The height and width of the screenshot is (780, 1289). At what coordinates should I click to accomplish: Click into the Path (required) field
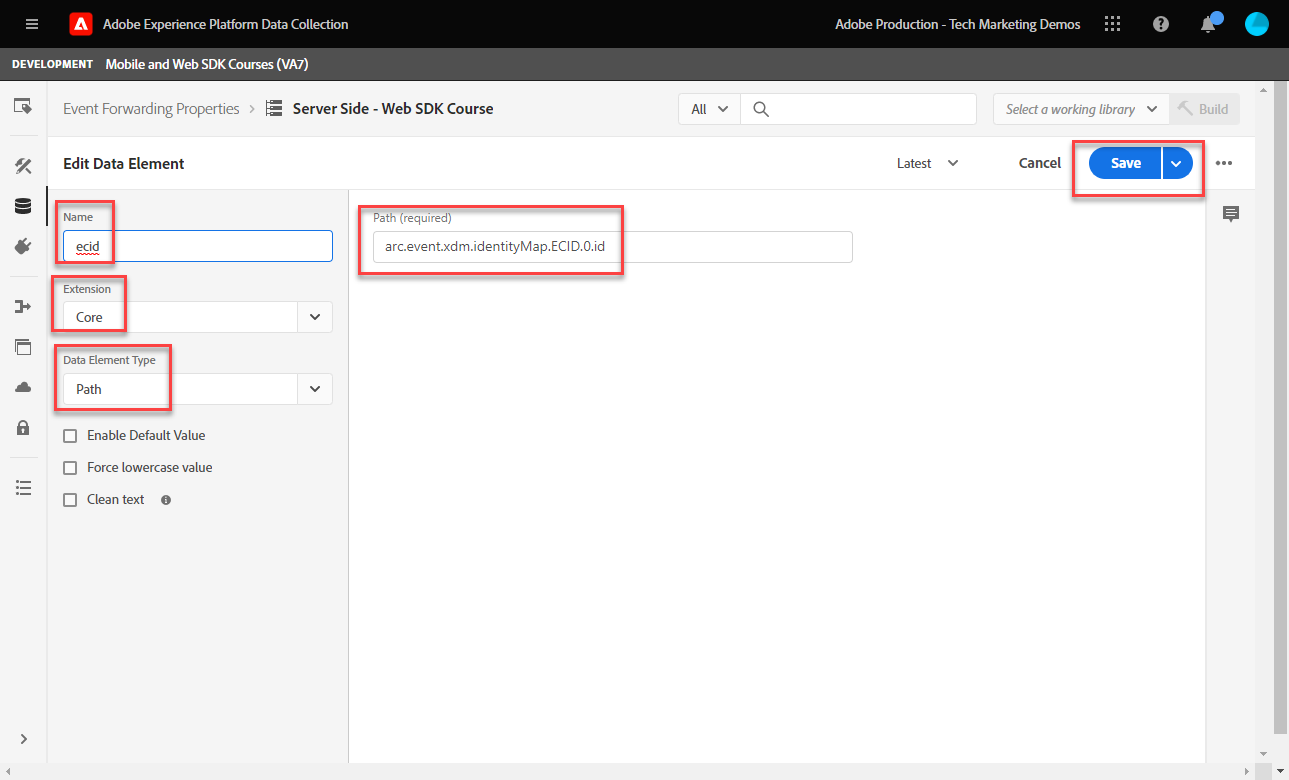tap(613, 247)
